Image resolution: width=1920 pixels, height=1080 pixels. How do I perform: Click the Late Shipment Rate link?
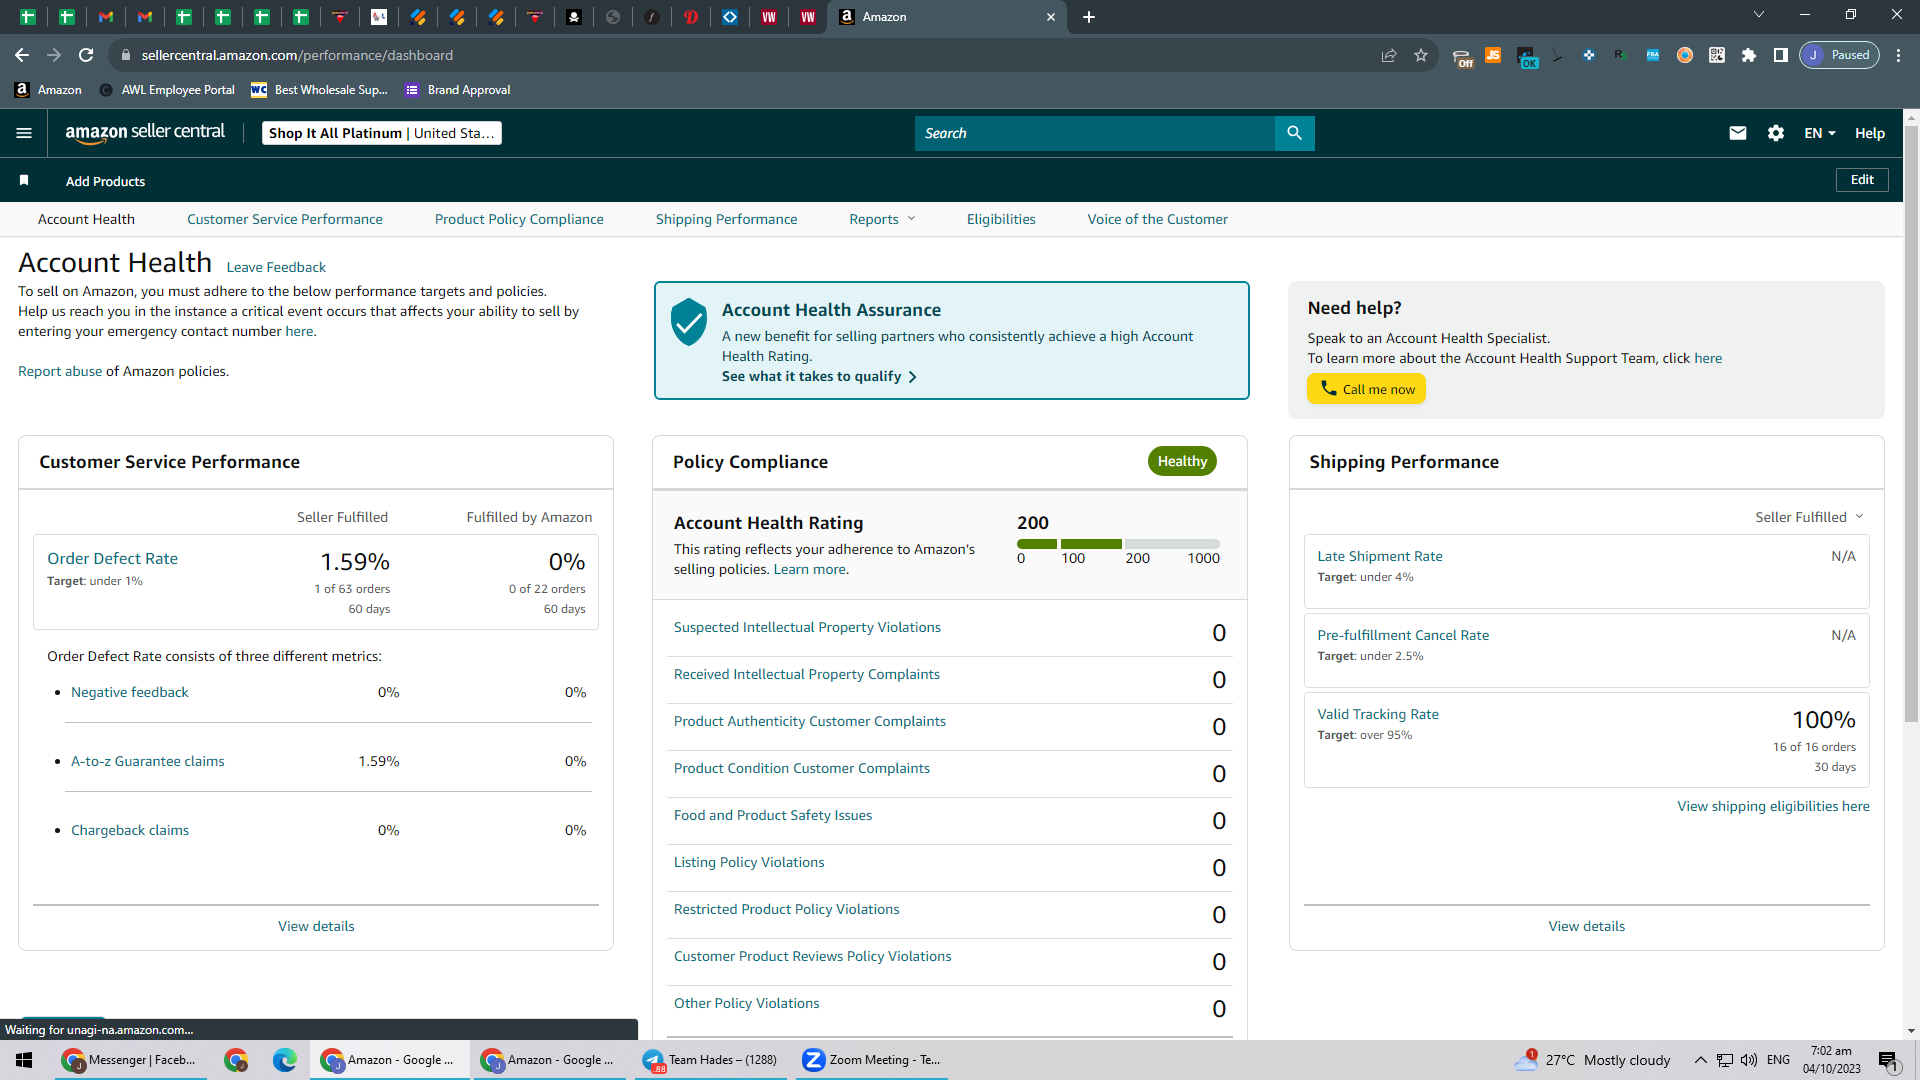click(x=1380, y=556)
